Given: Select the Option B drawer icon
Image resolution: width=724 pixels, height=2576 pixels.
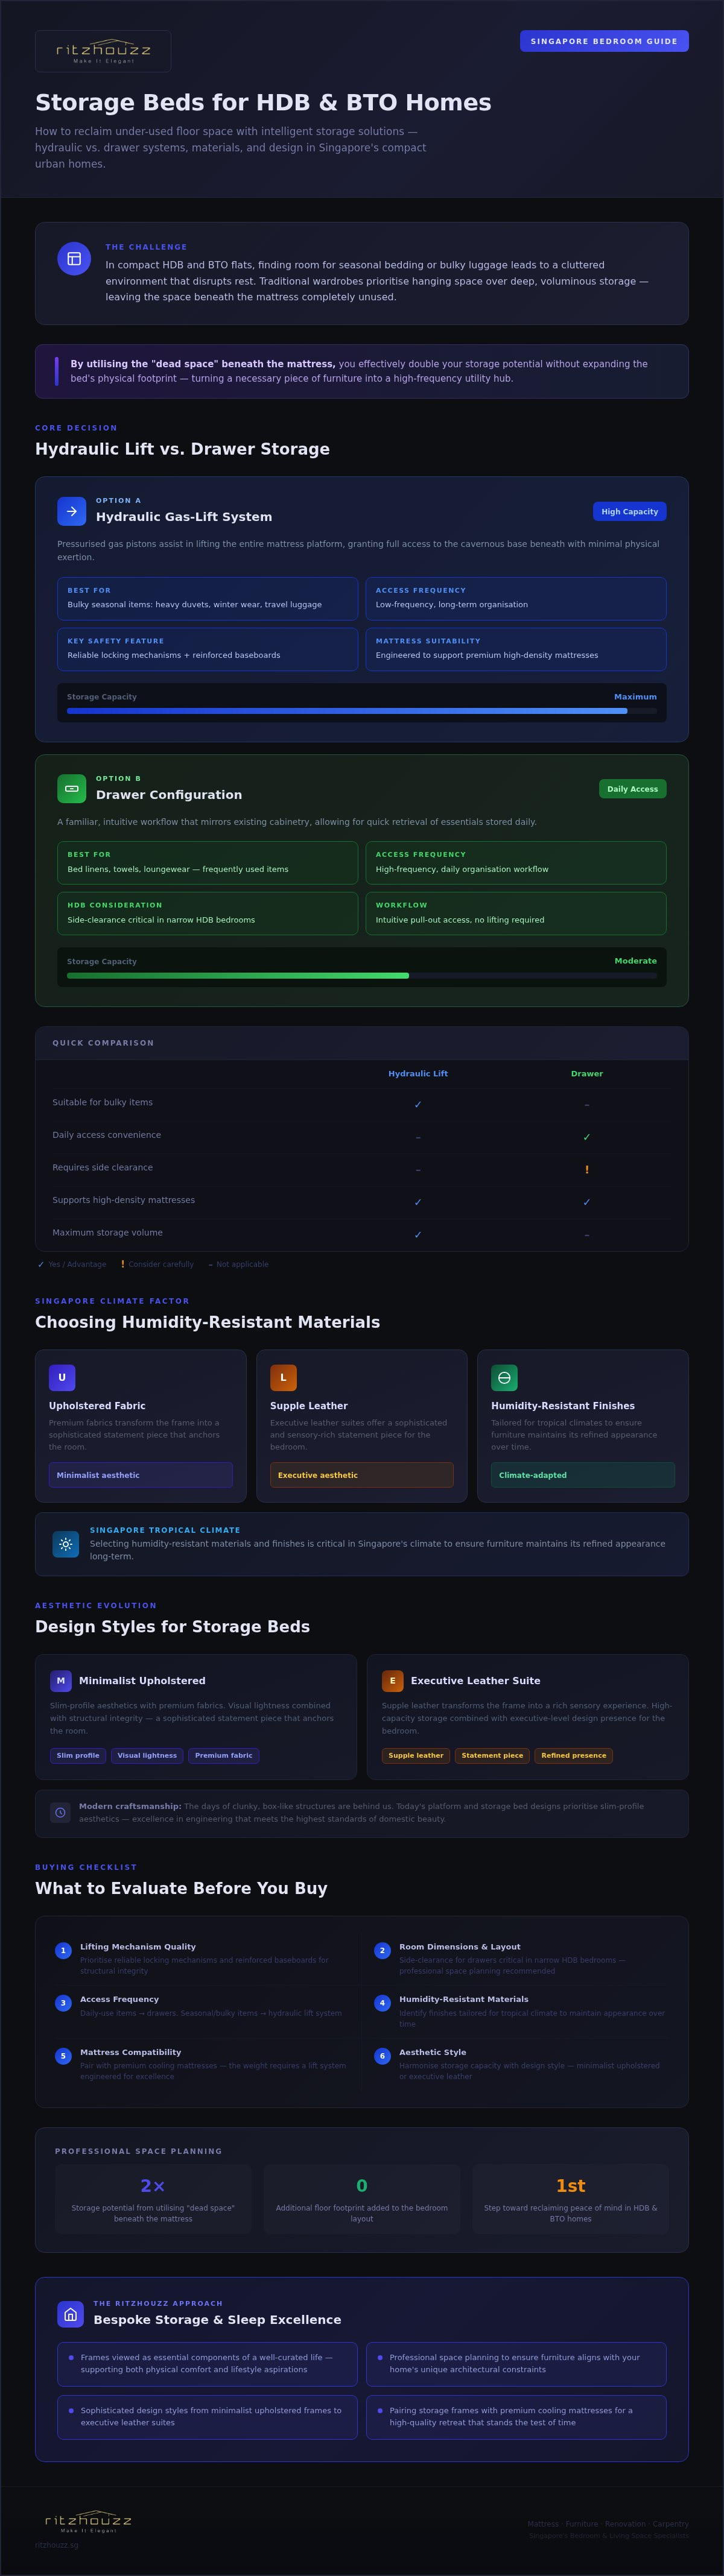Looking at the screenshot, I should (x=72, y=789).
